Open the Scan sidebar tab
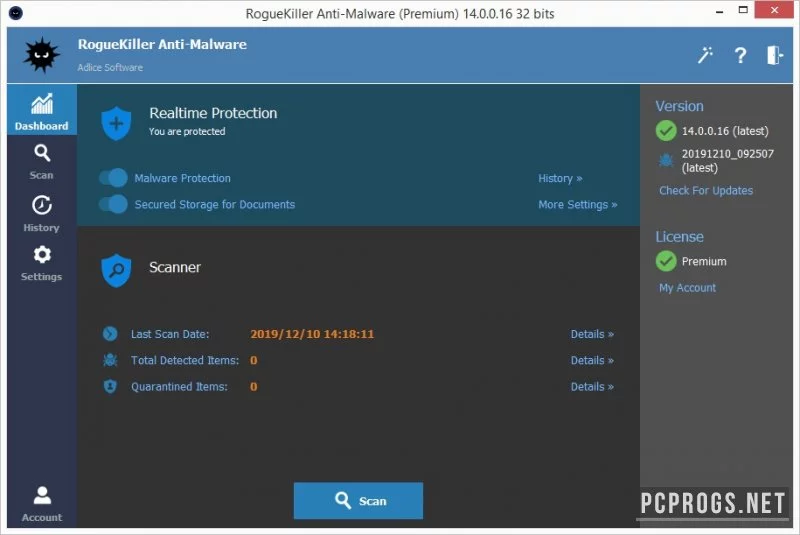This screenshot has width=800, height=535. click(x=42, y=162)
